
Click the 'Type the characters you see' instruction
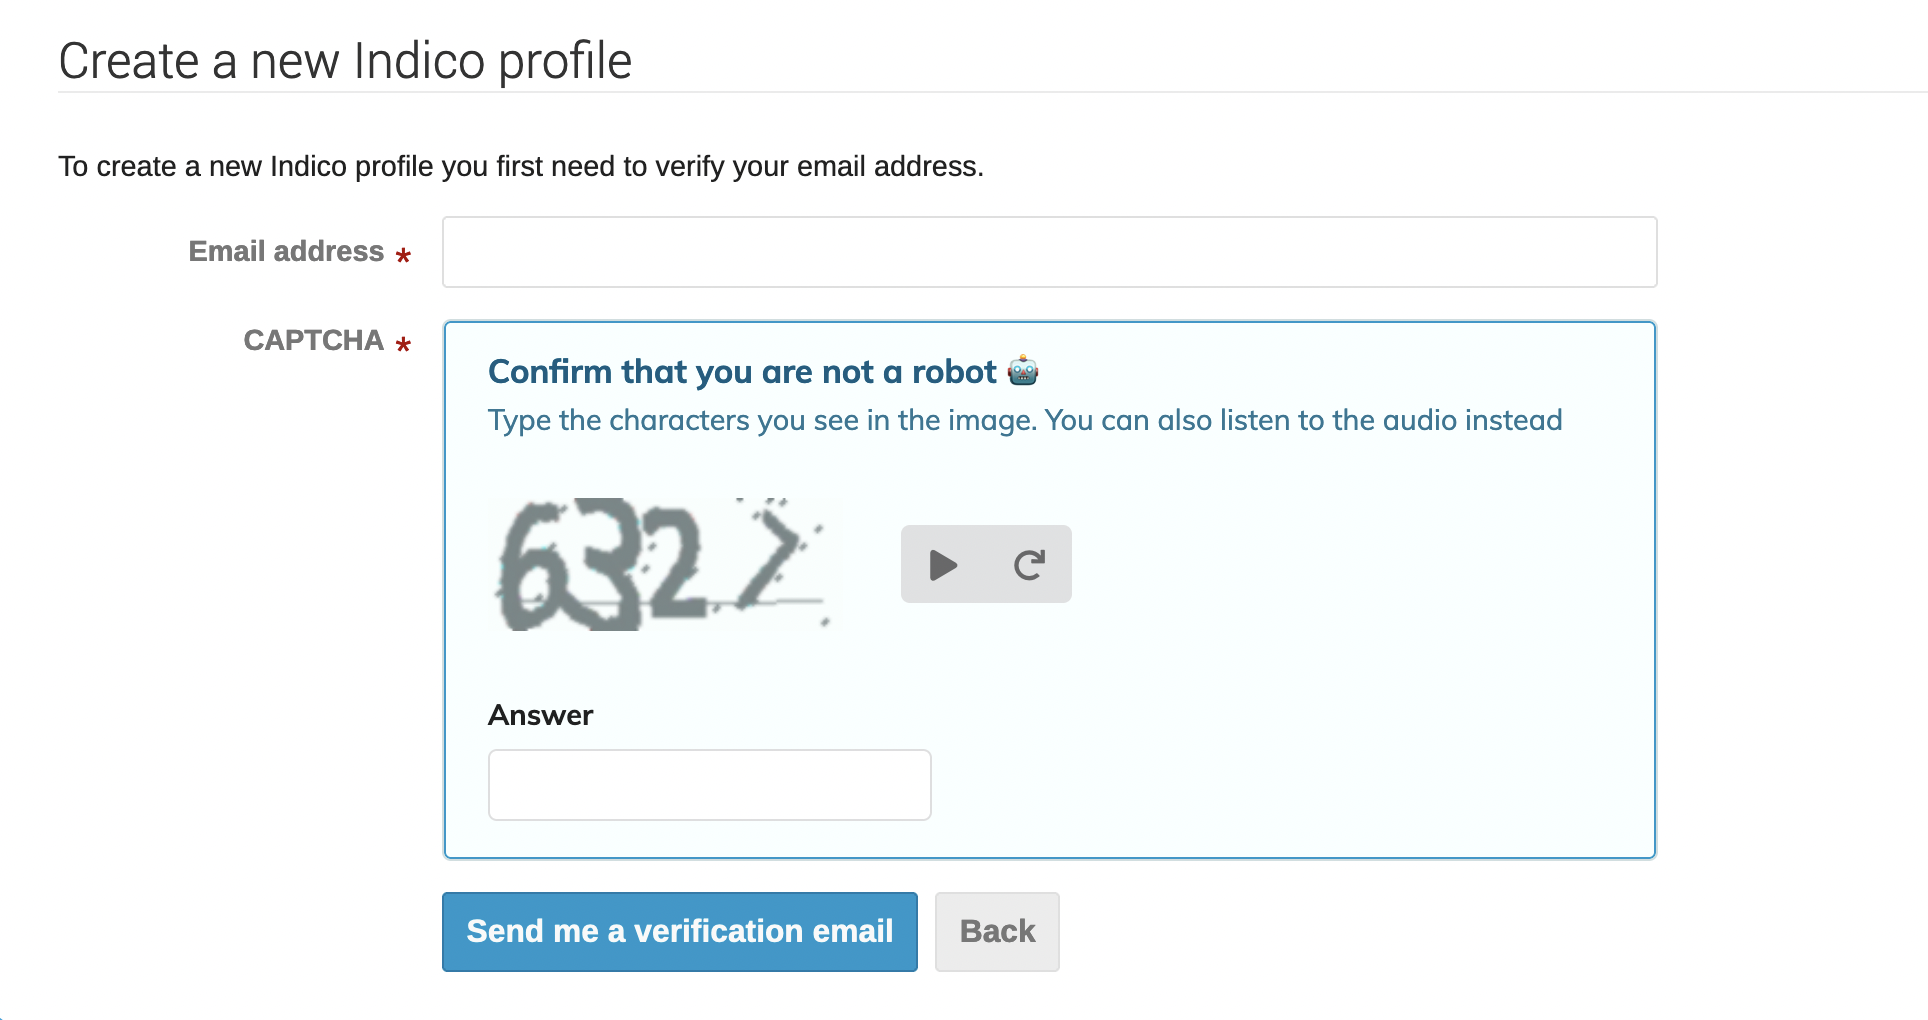1025,420
